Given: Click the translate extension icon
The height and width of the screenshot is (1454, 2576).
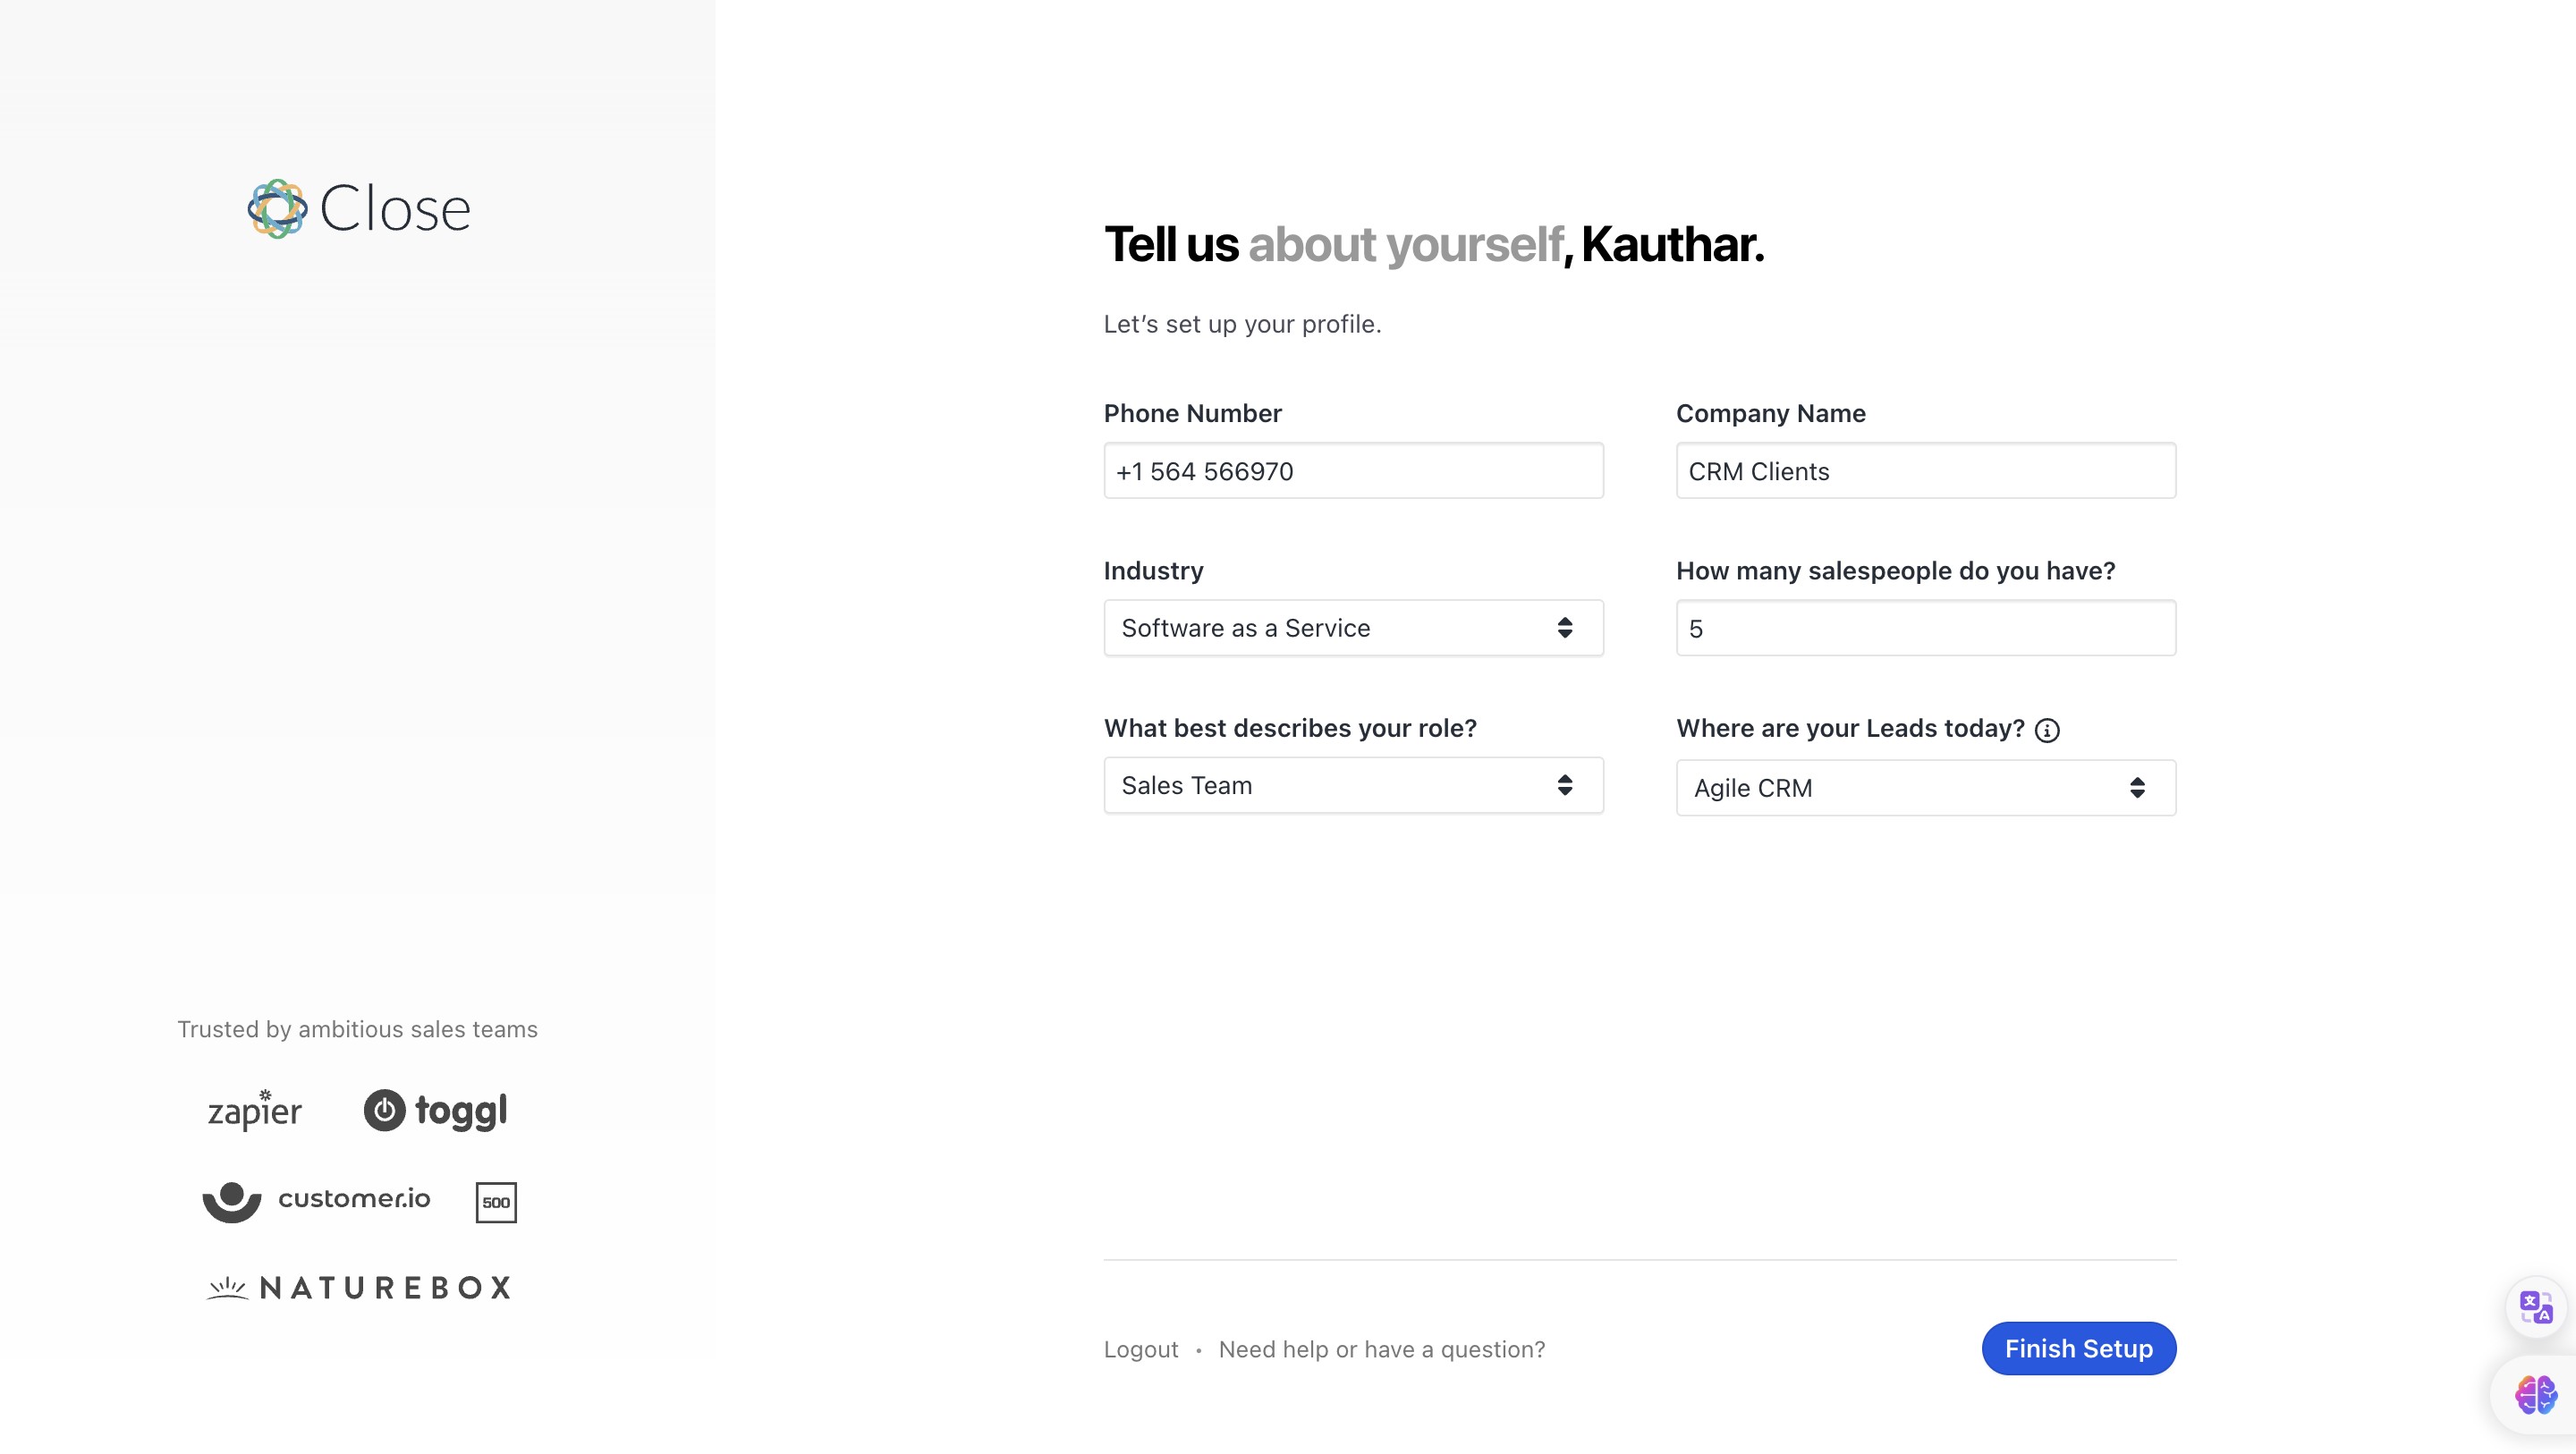Looking at the screenshot, I should click(x=2535, y=1306).
